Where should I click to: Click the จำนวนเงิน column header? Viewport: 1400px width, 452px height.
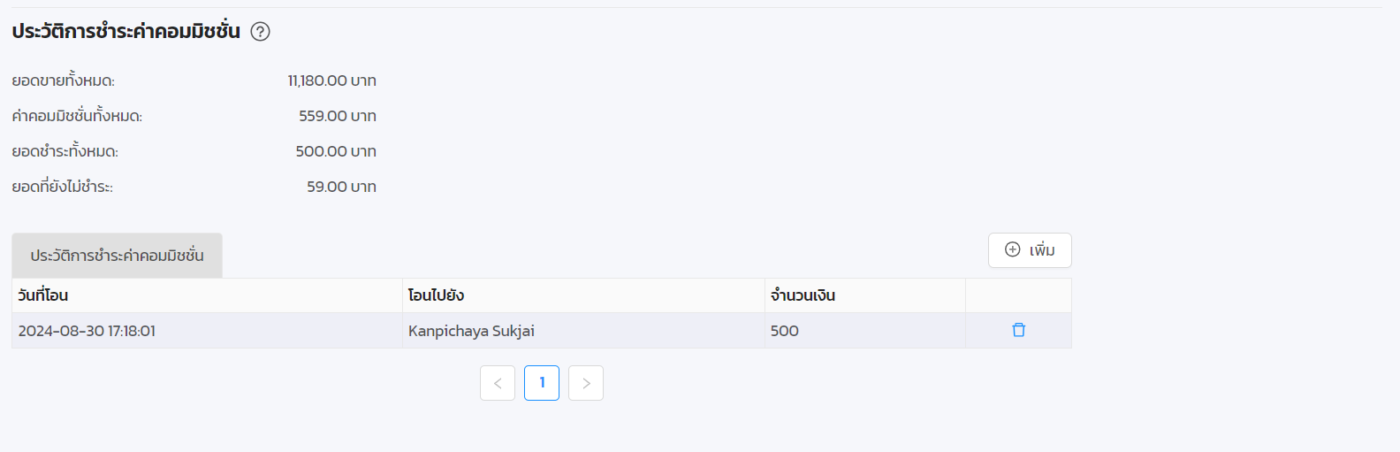[803, 296]
